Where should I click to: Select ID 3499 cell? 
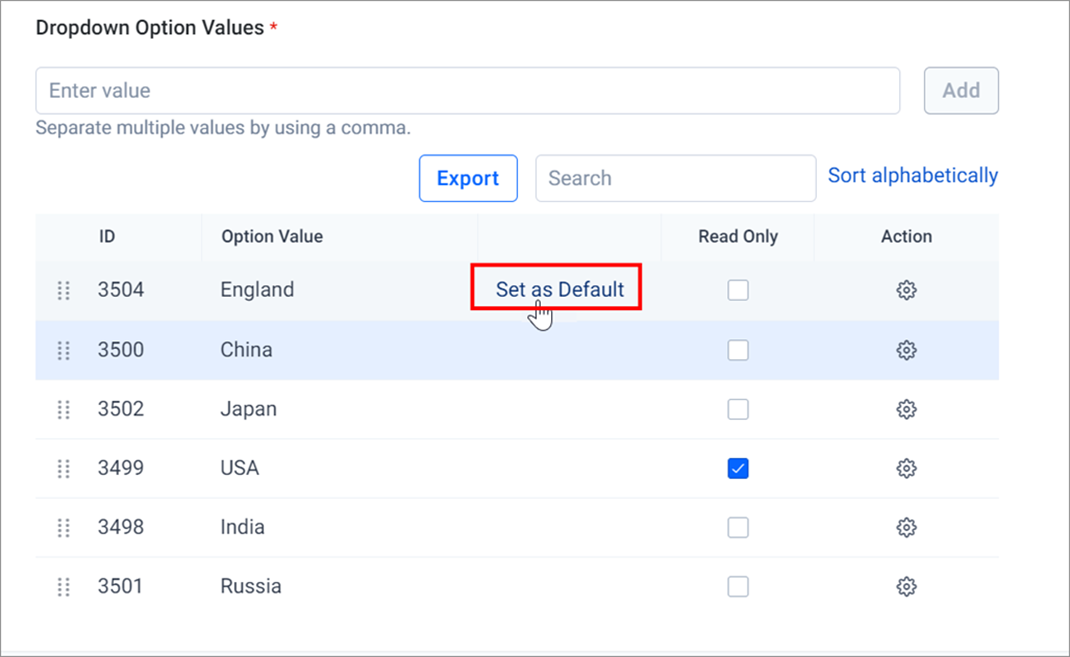121,468
